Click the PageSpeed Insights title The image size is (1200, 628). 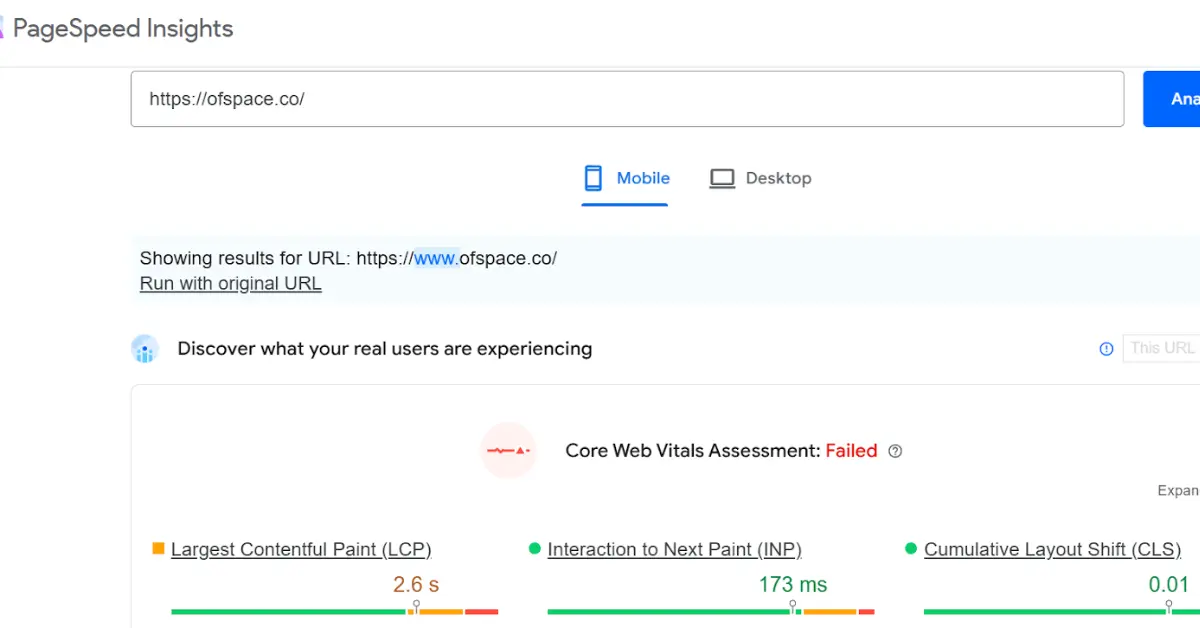click(123, 28)
